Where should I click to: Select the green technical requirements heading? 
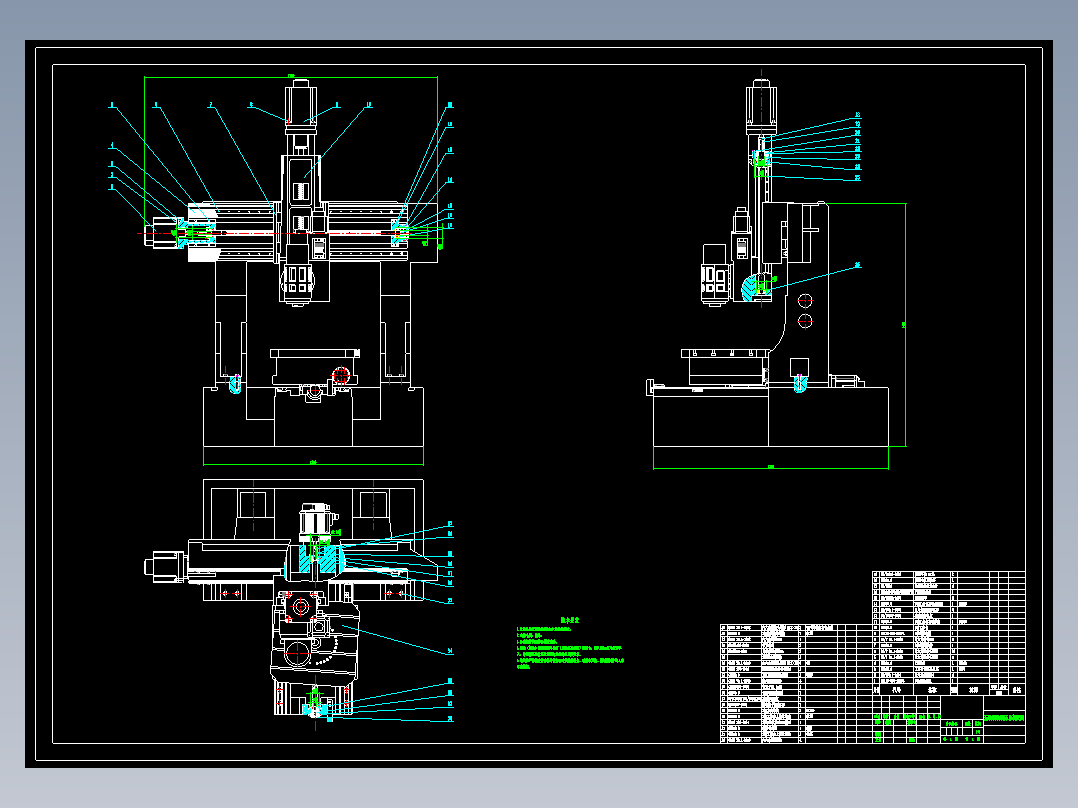click(570, 620)
